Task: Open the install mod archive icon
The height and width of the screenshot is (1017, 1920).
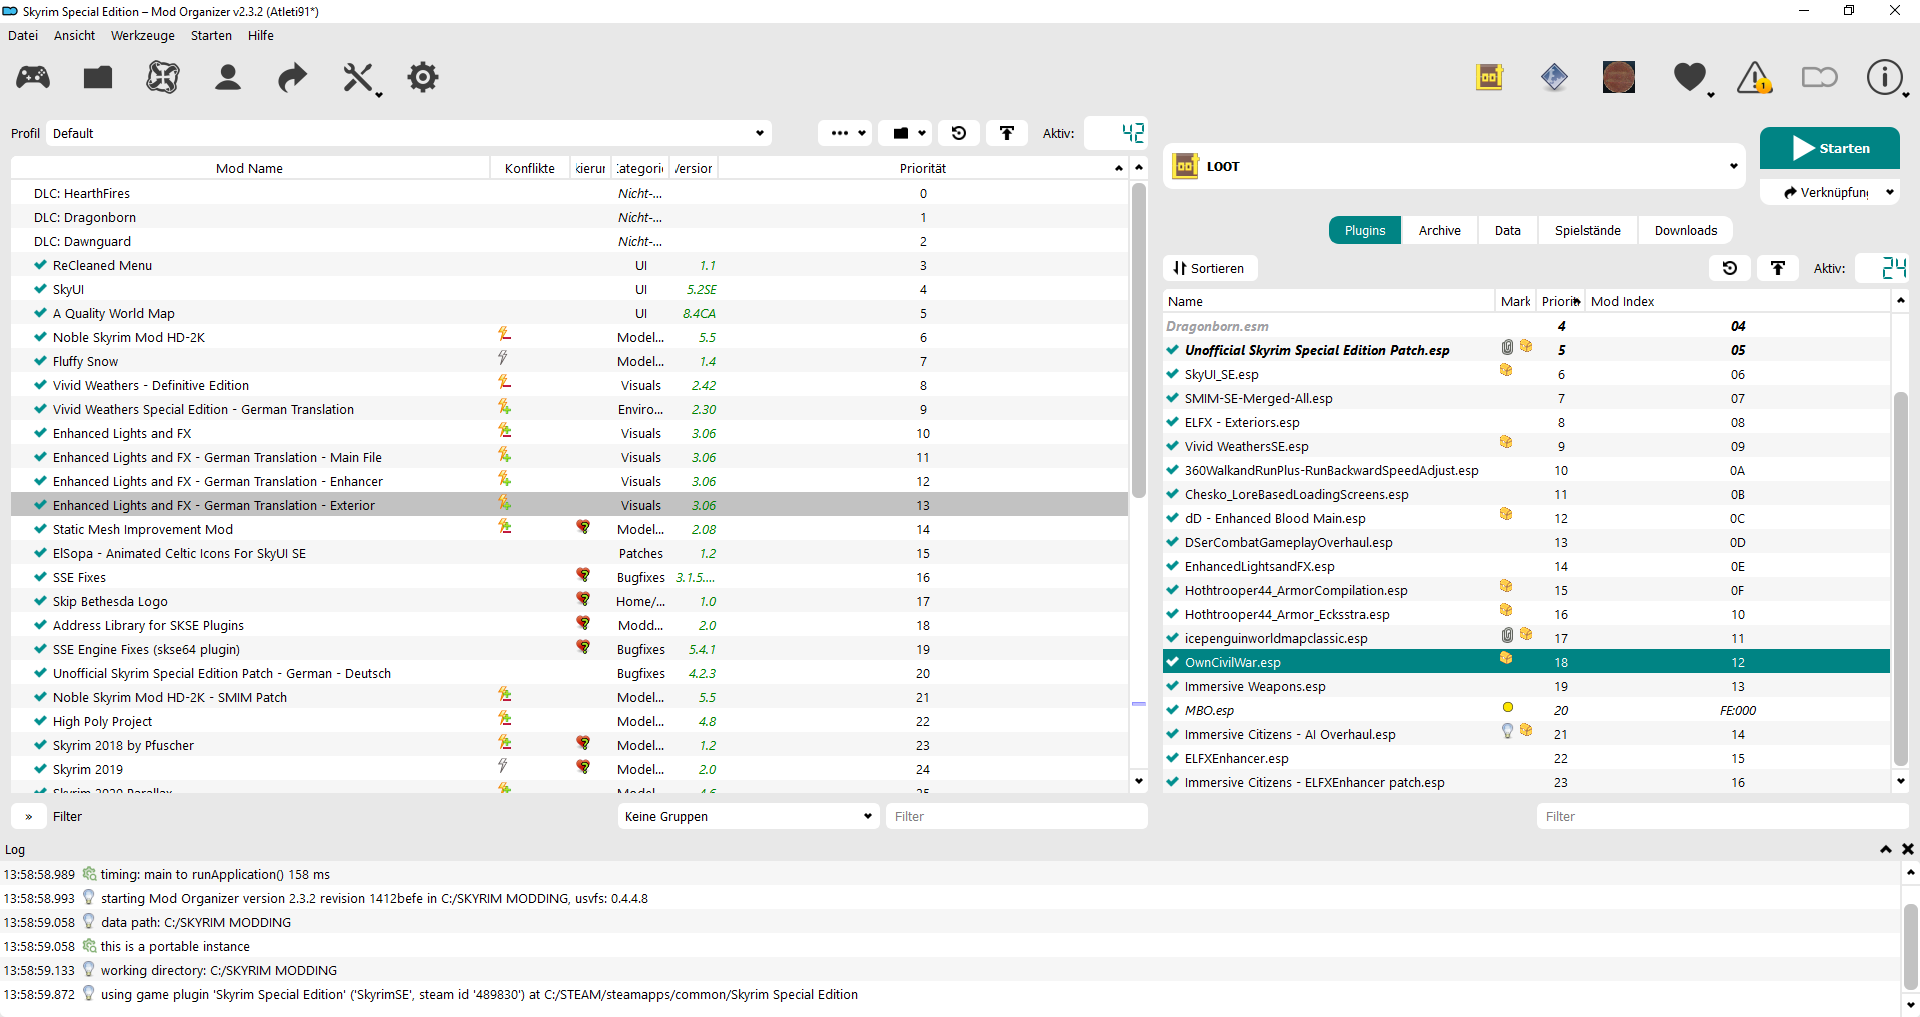Action: [x=98, y=77]
